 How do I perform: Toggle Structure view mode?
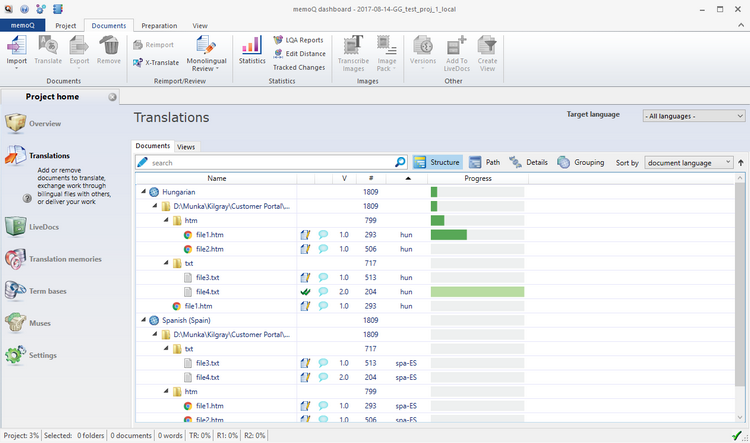click(437, 162)
